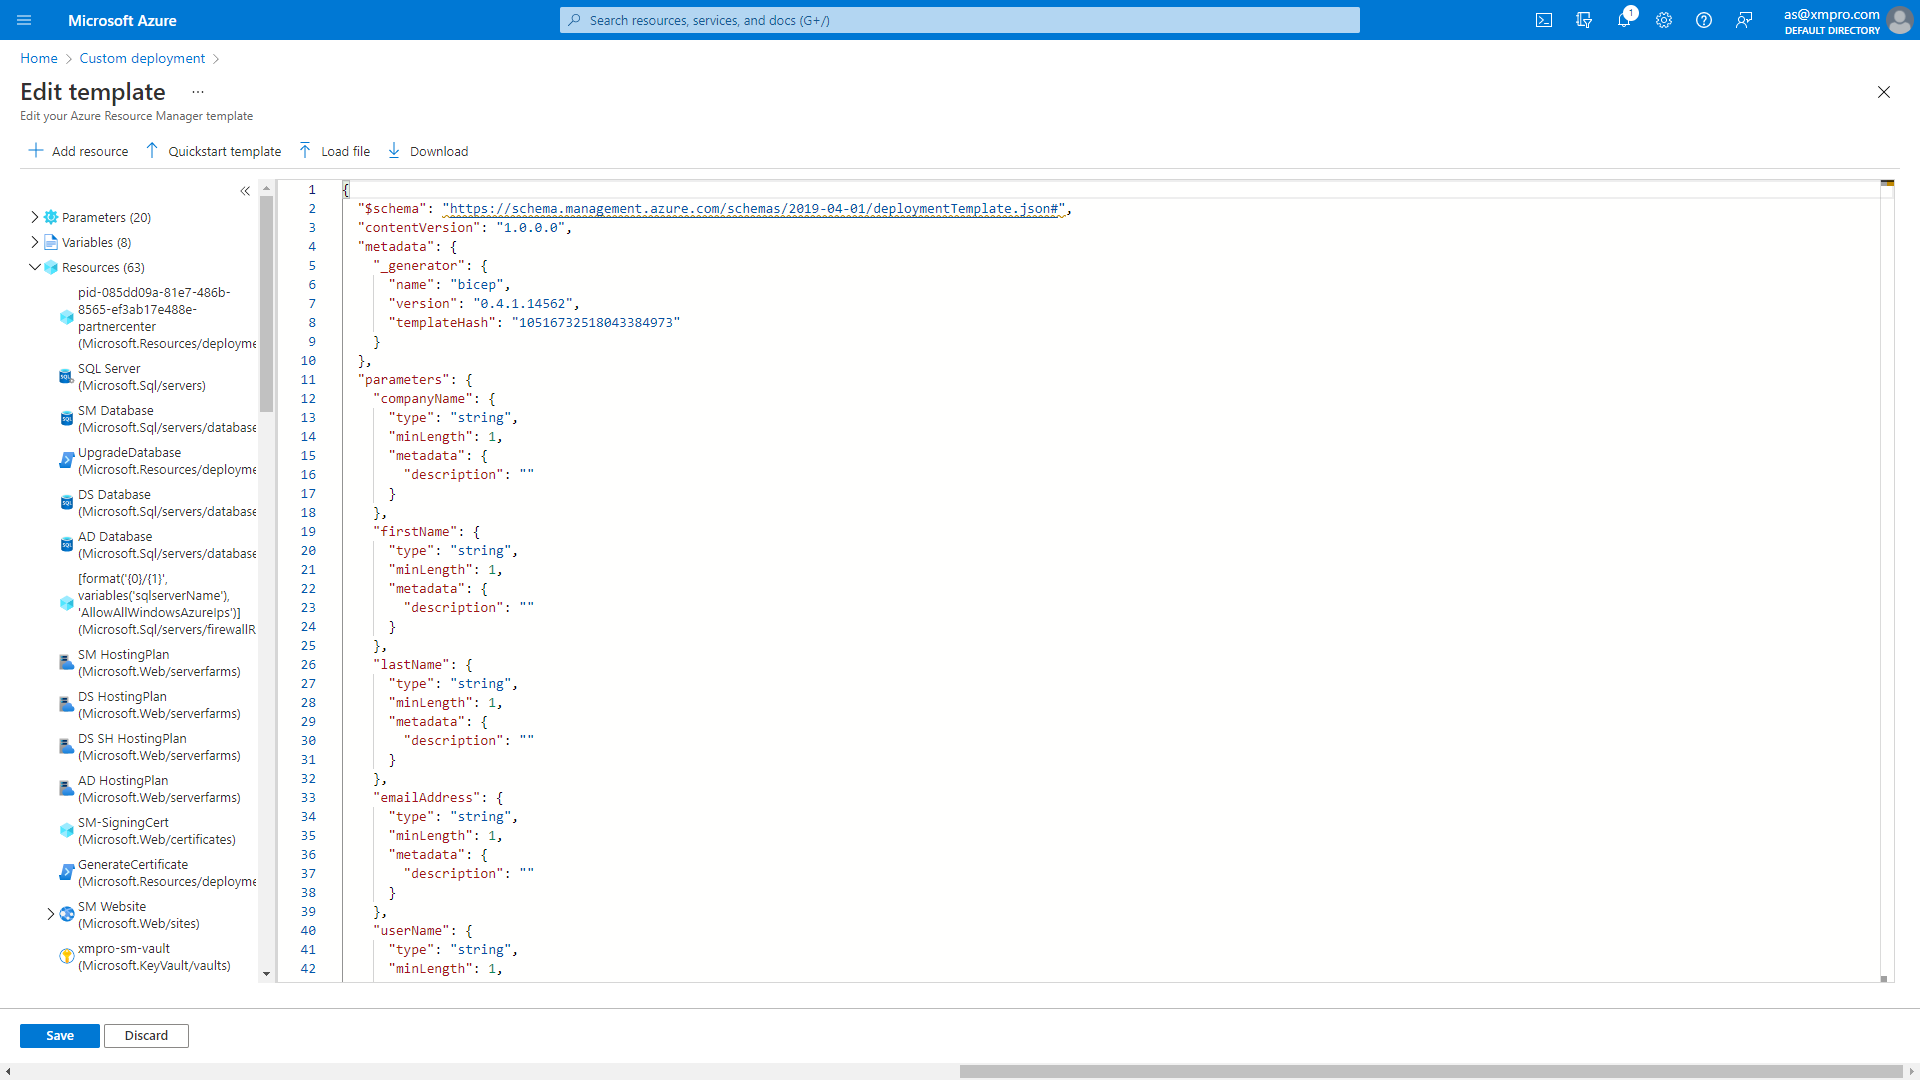Click the Home breadcrumb link
The image size is (1920, 1080).
(39, 58)
